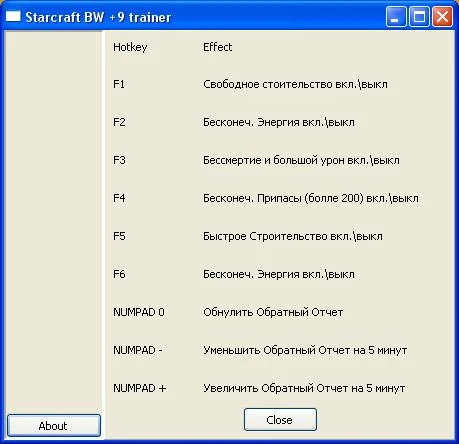Image resolution: width=459 pixels, height=444 pixels.
Task: Click 'Бессмертие и большой урон' text
Action: tap(274, 160)
